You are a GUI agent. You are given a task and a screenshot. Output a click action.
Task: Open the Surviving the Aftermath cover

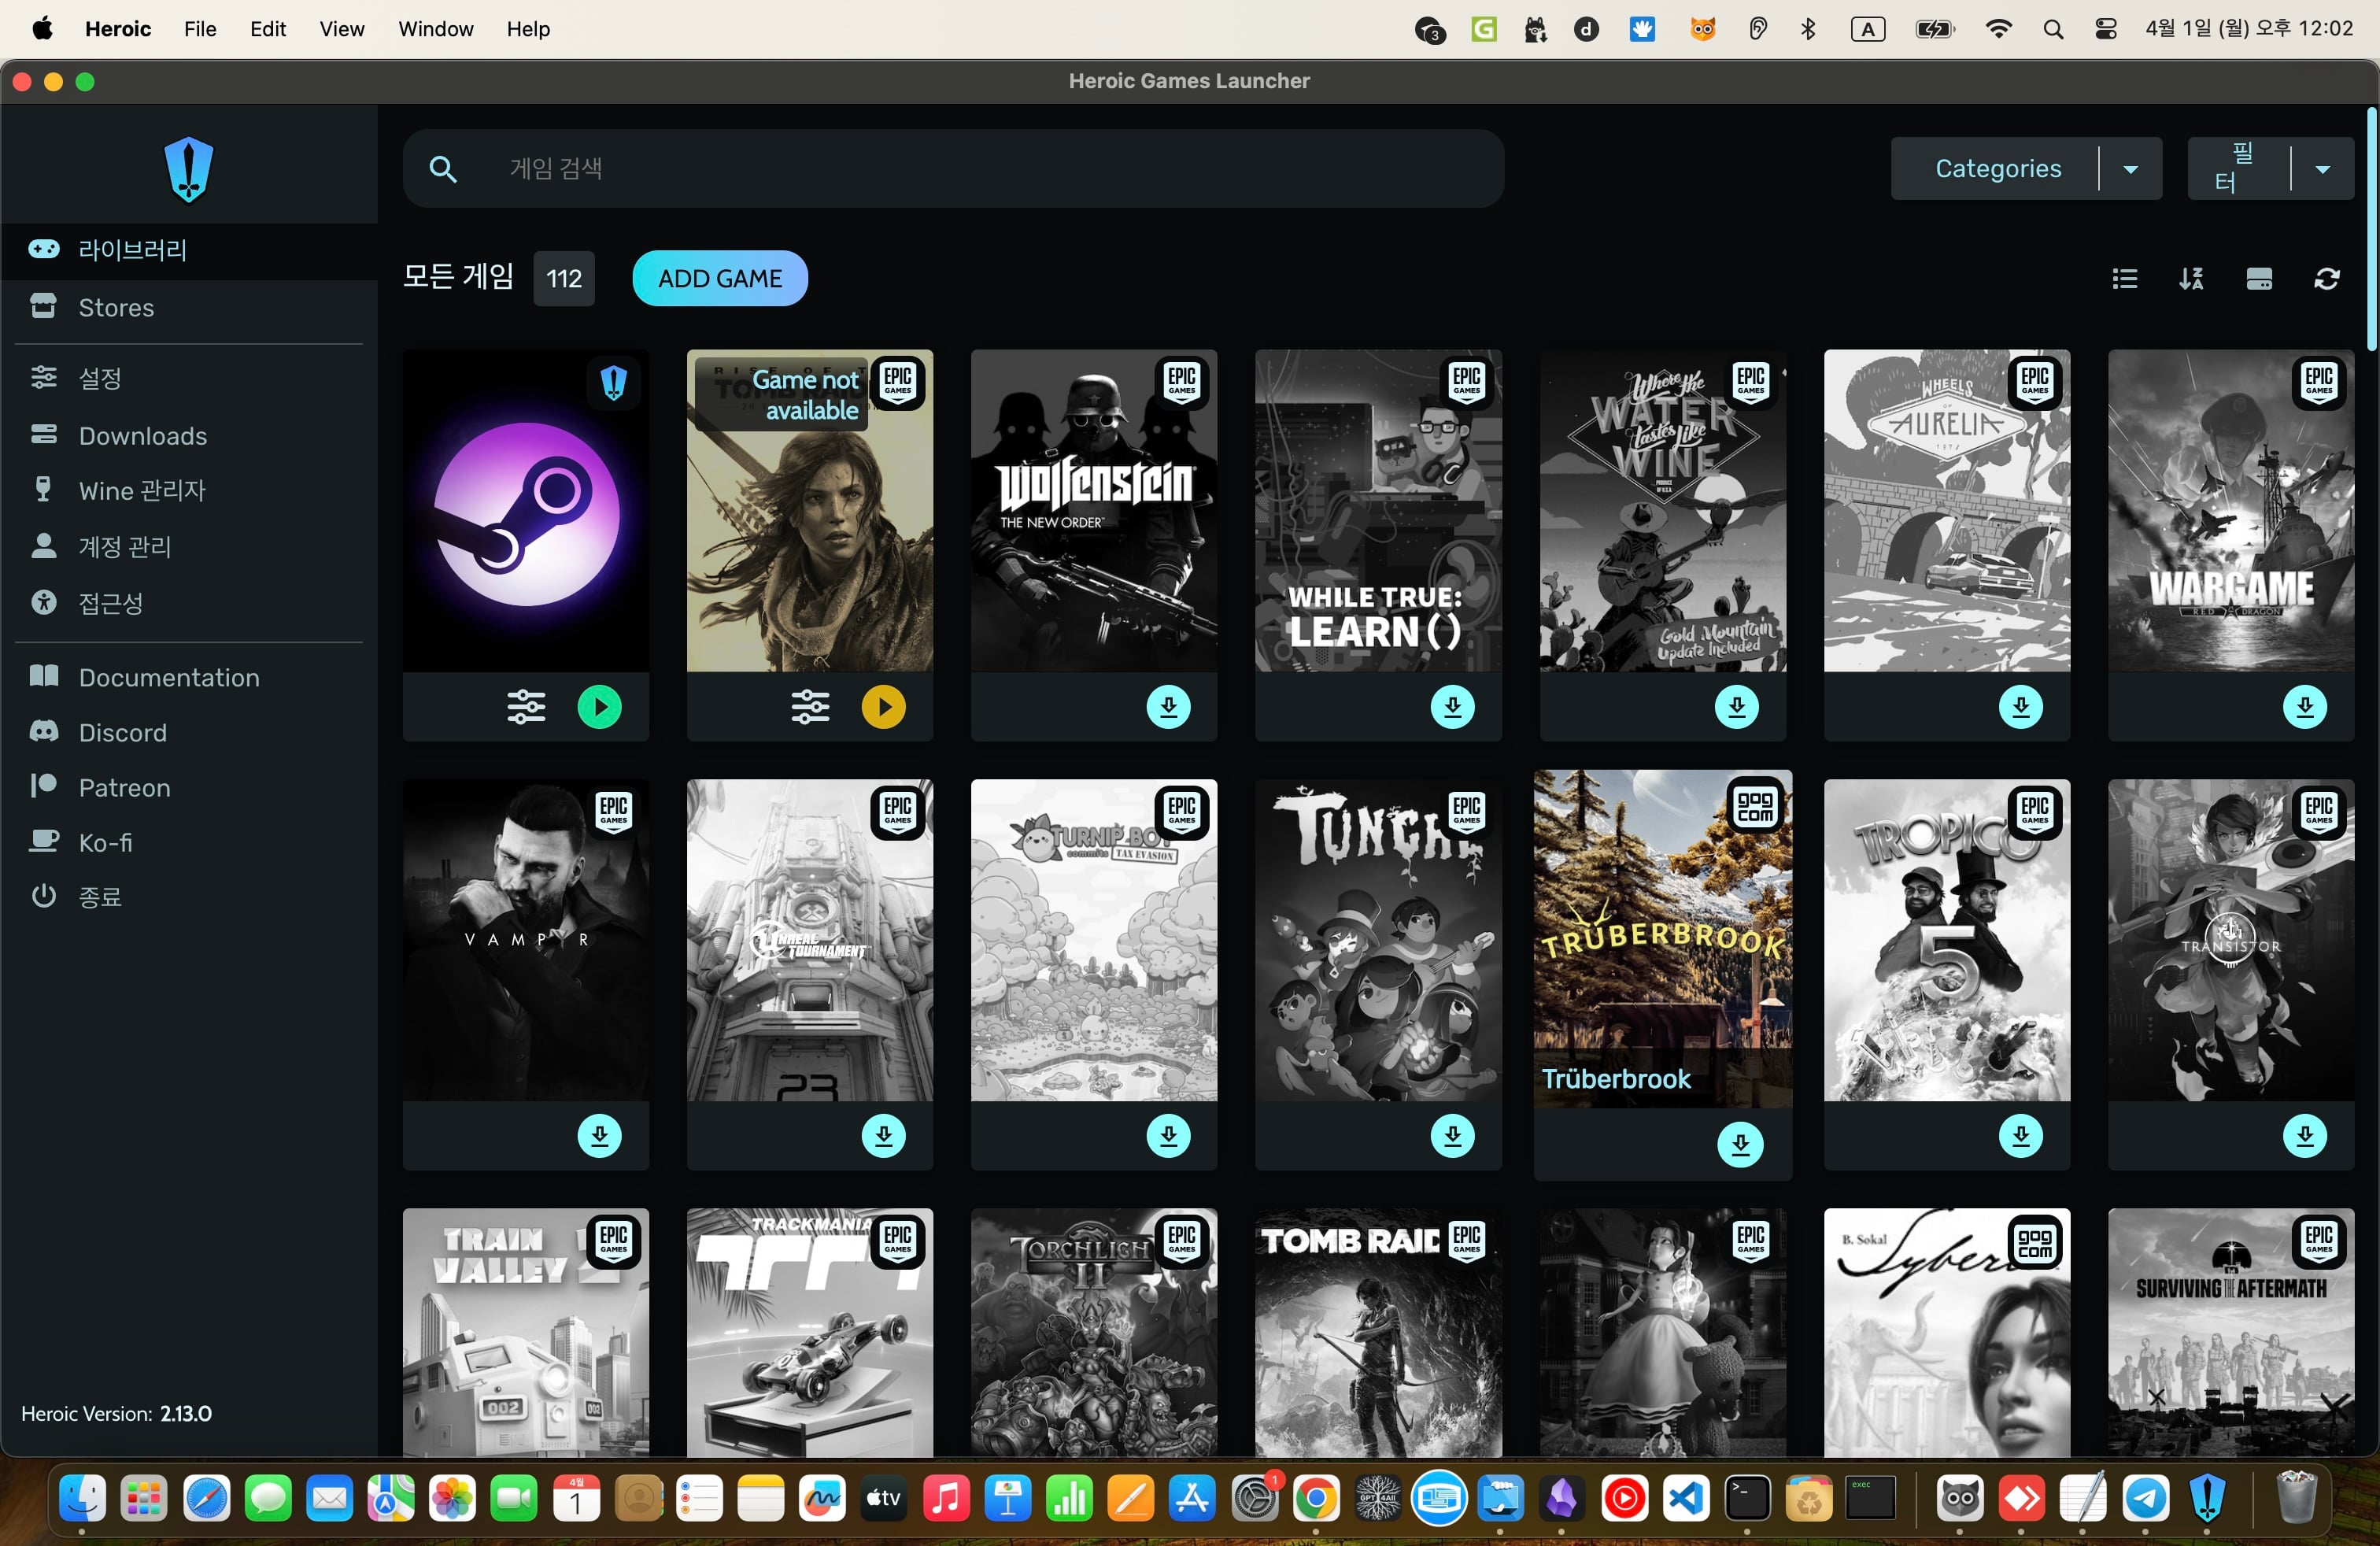(x=2231, y=1332)
